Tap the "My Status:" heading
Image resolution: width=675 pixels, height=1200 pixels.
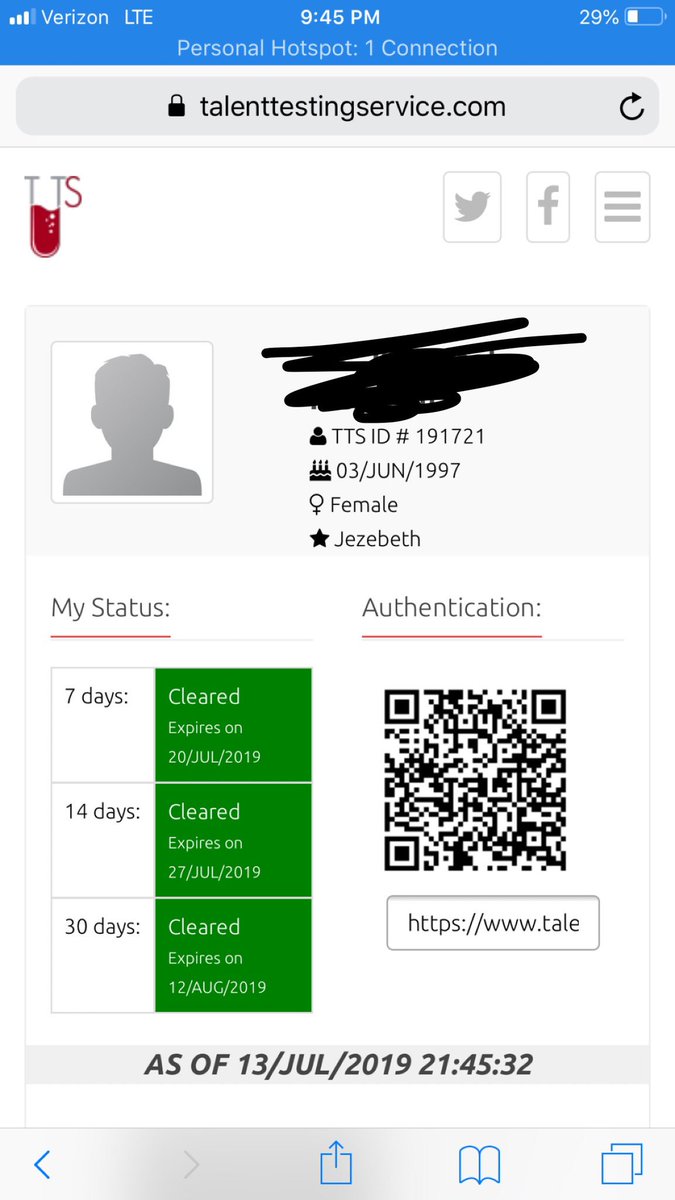click(x=110, y=608)
